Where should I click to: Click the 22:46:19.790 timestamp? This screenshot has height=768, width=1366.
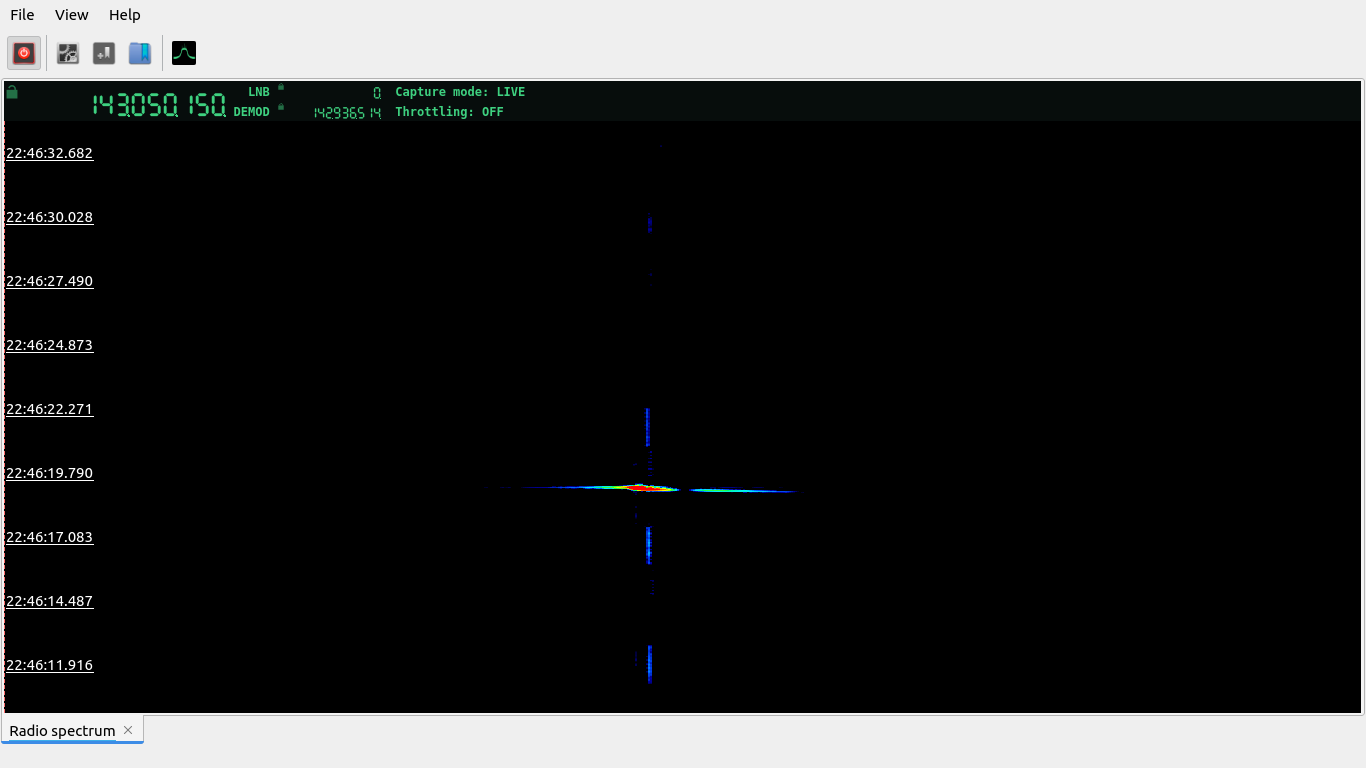click(49, 473)
